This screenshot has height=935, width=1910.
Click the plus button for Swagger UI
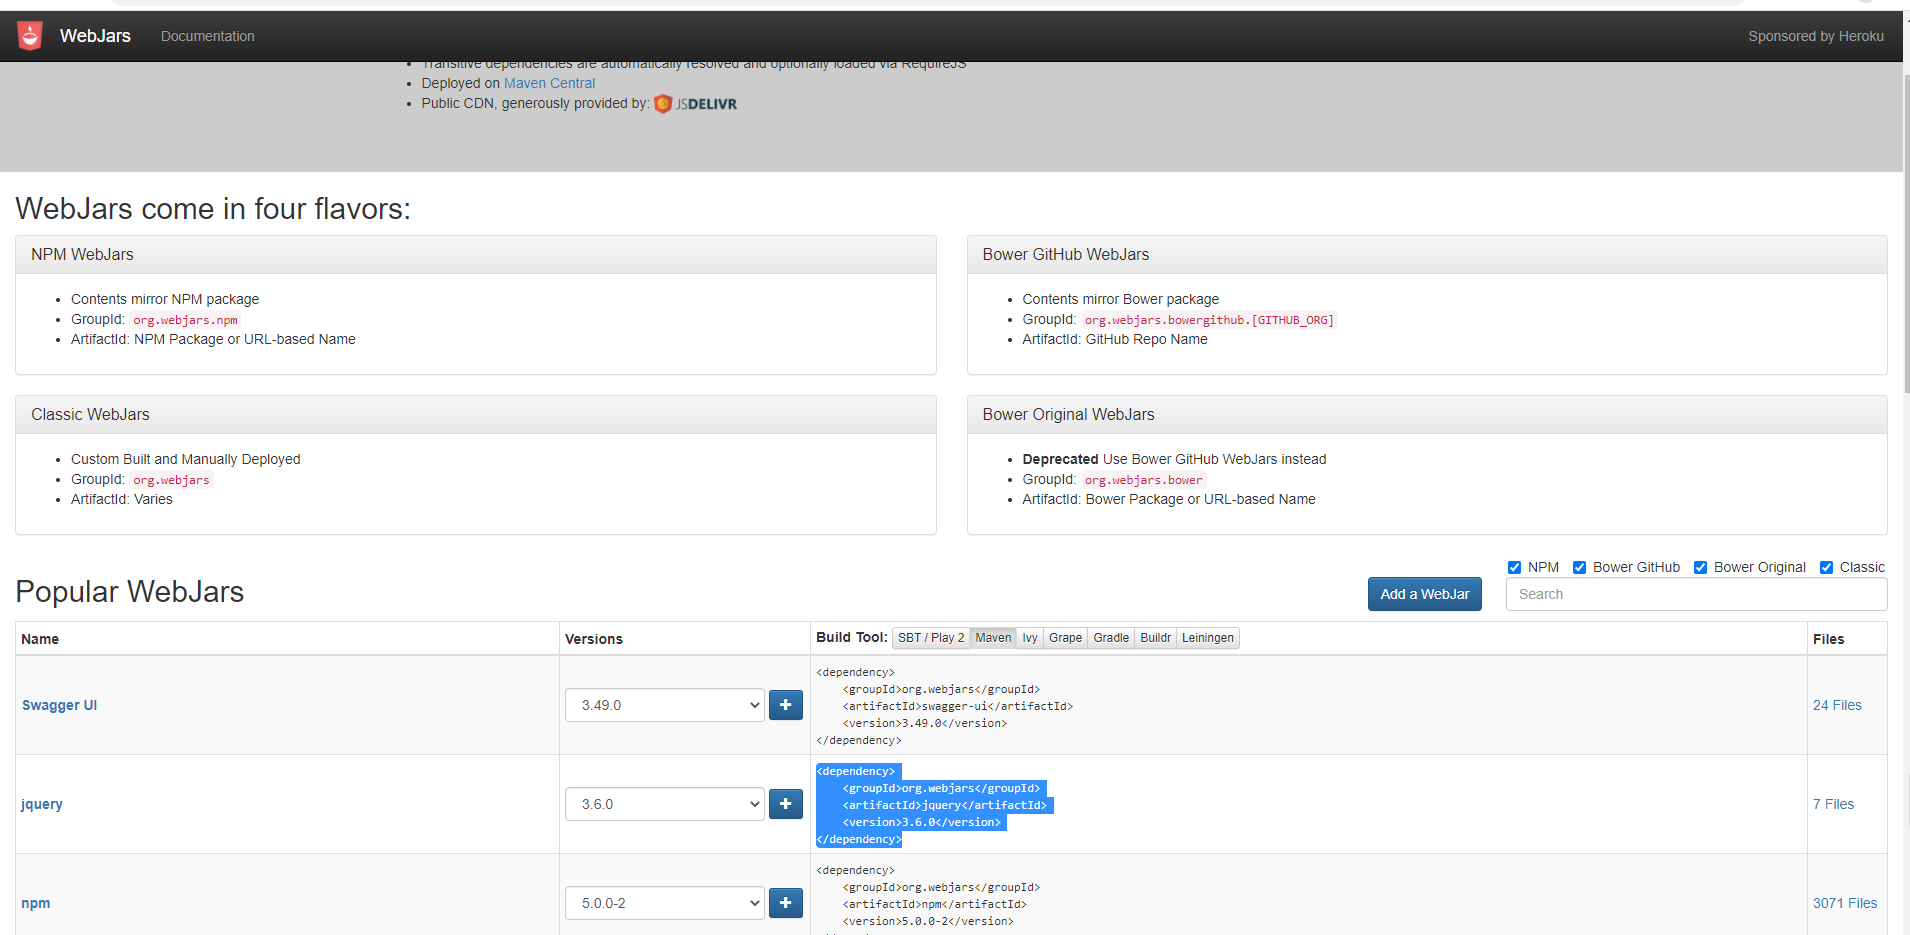coord(786,705)
